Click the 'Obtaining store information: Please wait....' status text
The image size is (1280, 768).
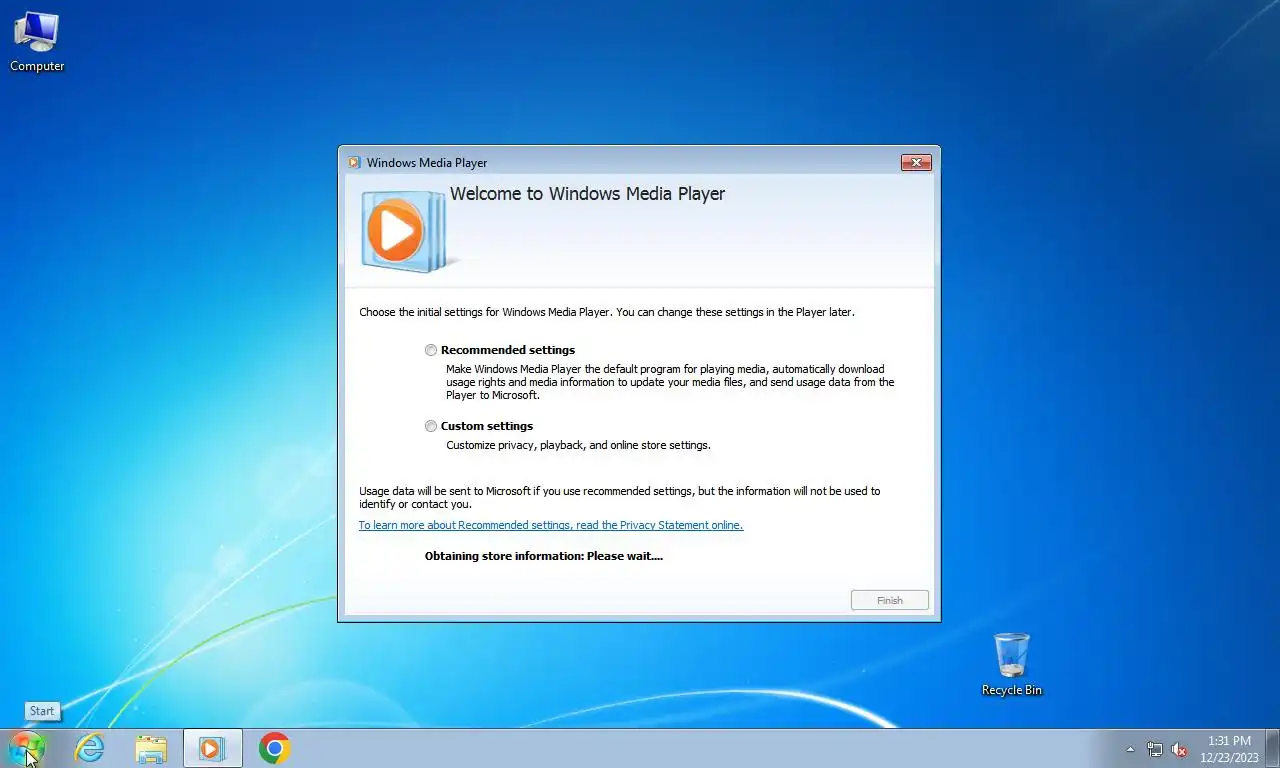pyautogui.click(x=544, y=556)
